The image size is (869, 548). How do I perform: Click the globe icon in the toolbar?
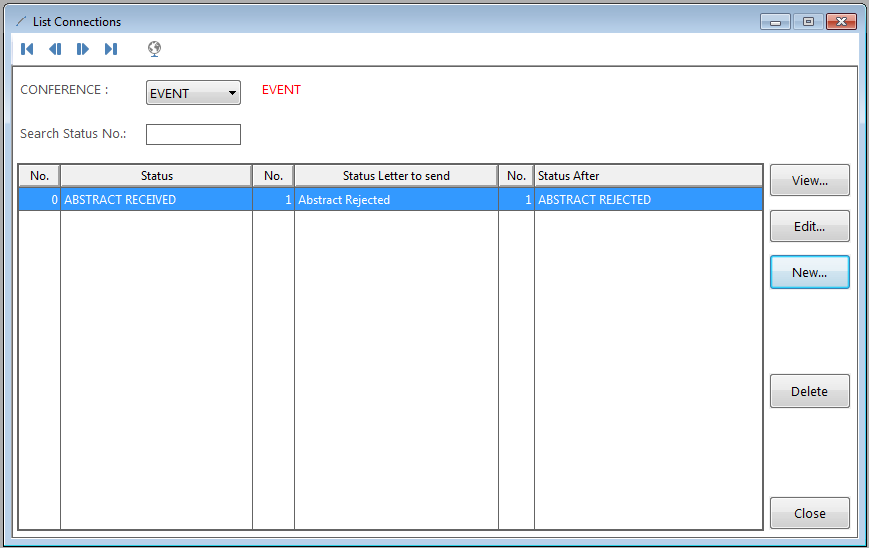pos(155,49)
